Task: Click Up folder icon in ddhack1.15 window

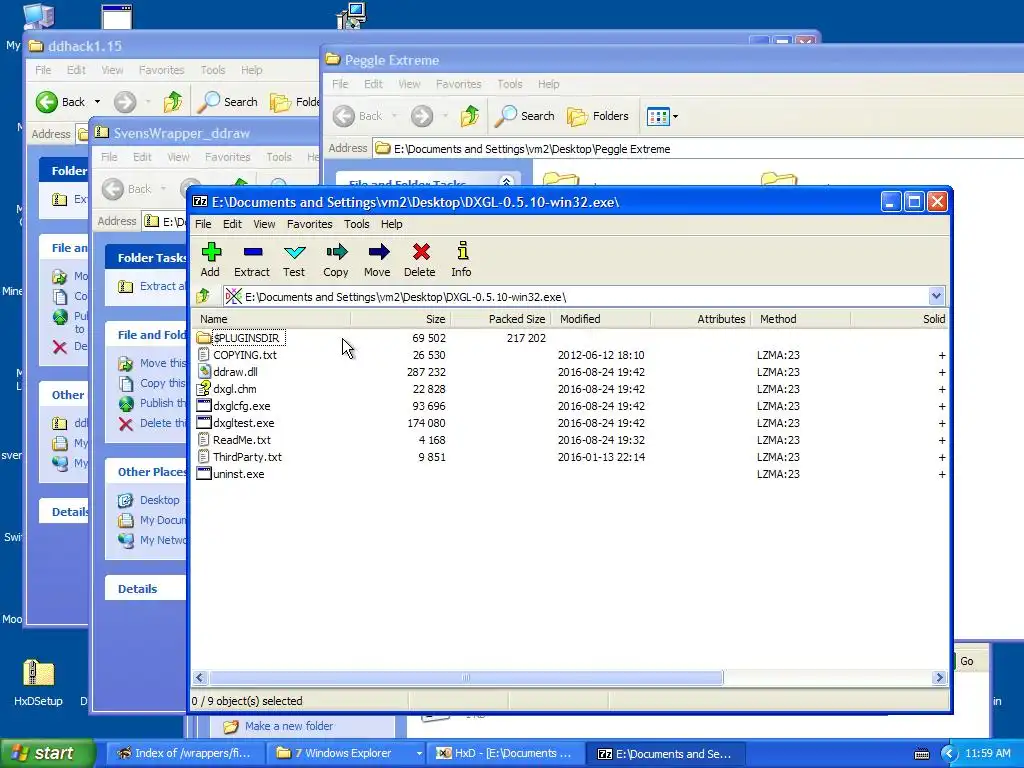Action: click(173, 102)
